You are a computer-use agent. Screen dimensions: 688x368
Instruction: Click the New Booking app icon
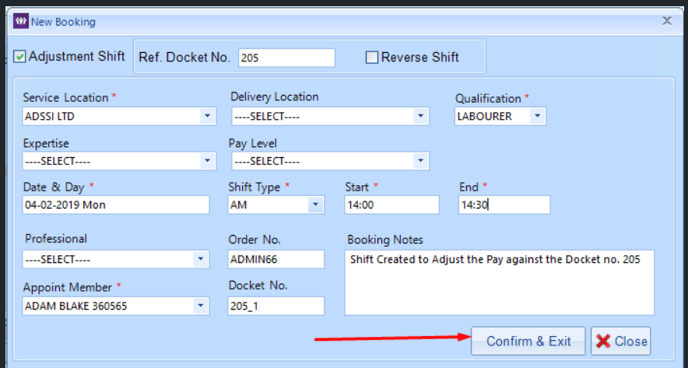21,21
